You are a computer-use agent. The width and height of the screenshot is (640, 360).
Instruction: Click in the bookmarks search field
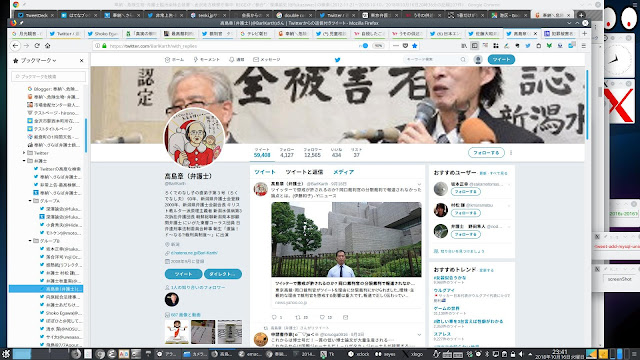[49, 76]
